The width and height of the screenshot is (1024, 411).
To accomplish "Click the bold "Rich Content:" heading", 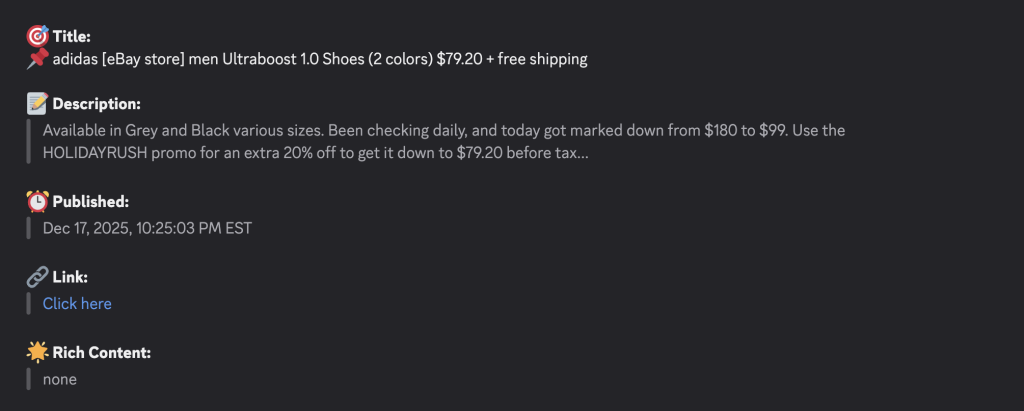I will [x=101, y=353].
